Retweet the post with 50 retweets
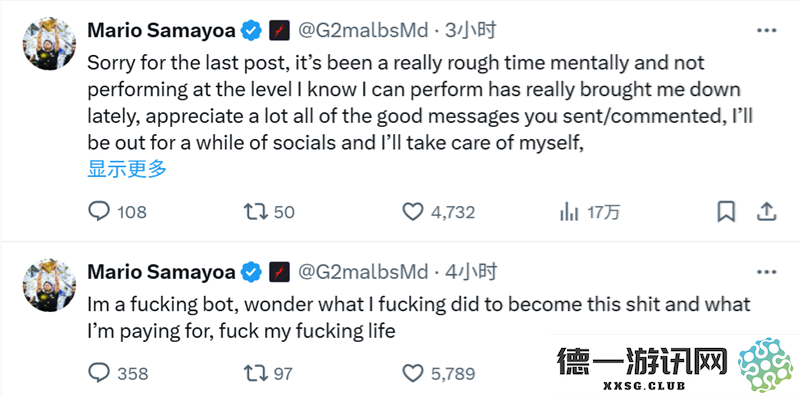This screenshot has height=396, width=800. [269, 211]
